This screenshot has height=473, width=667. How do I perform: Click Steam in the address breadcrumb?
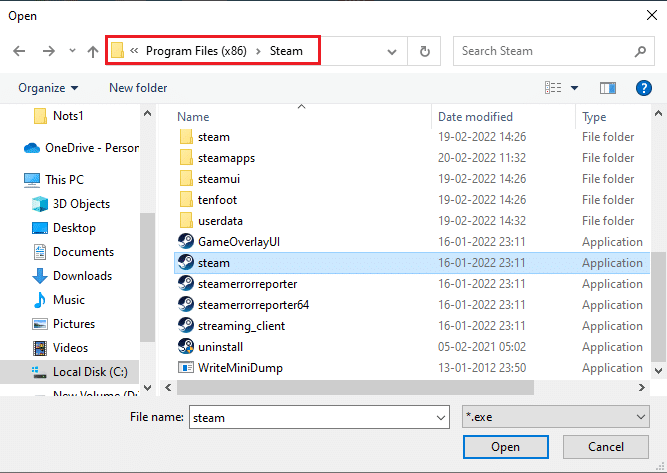[286, 51]
